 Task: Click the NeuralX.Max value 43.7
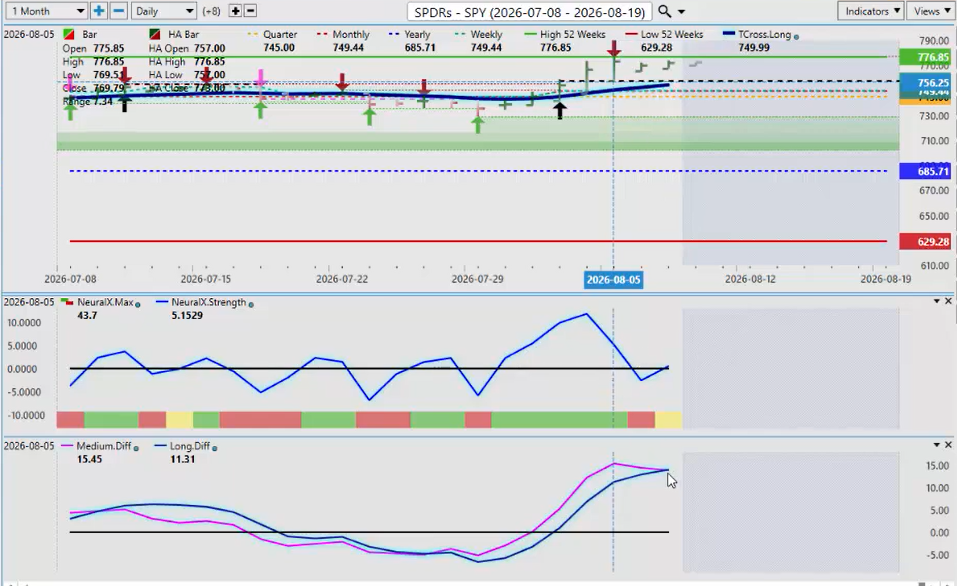(x=87, y=316)
